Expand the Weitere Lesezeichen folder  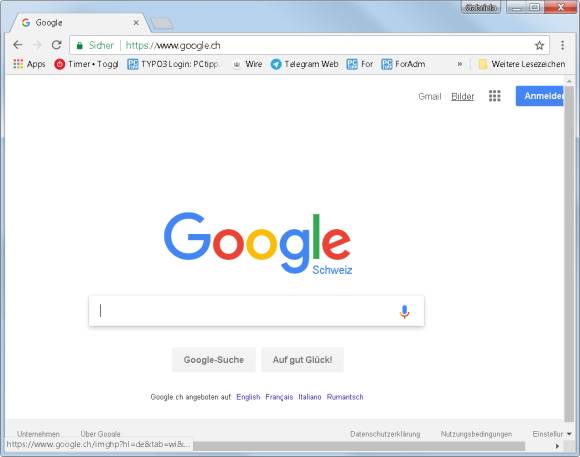tap(522, 64)
